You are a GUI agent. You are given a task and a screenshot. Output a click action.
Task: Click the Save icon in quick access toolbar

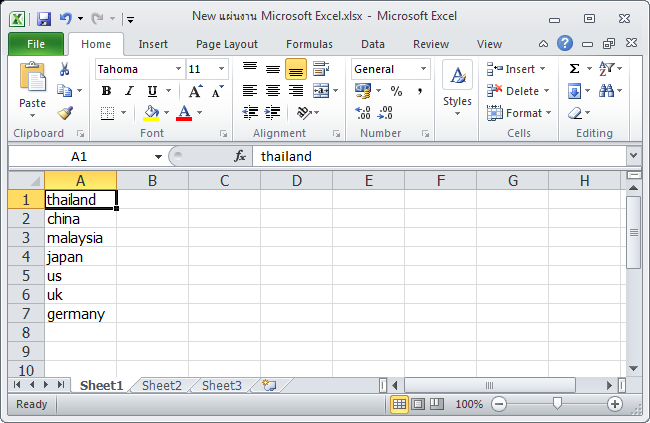point(43,18)
